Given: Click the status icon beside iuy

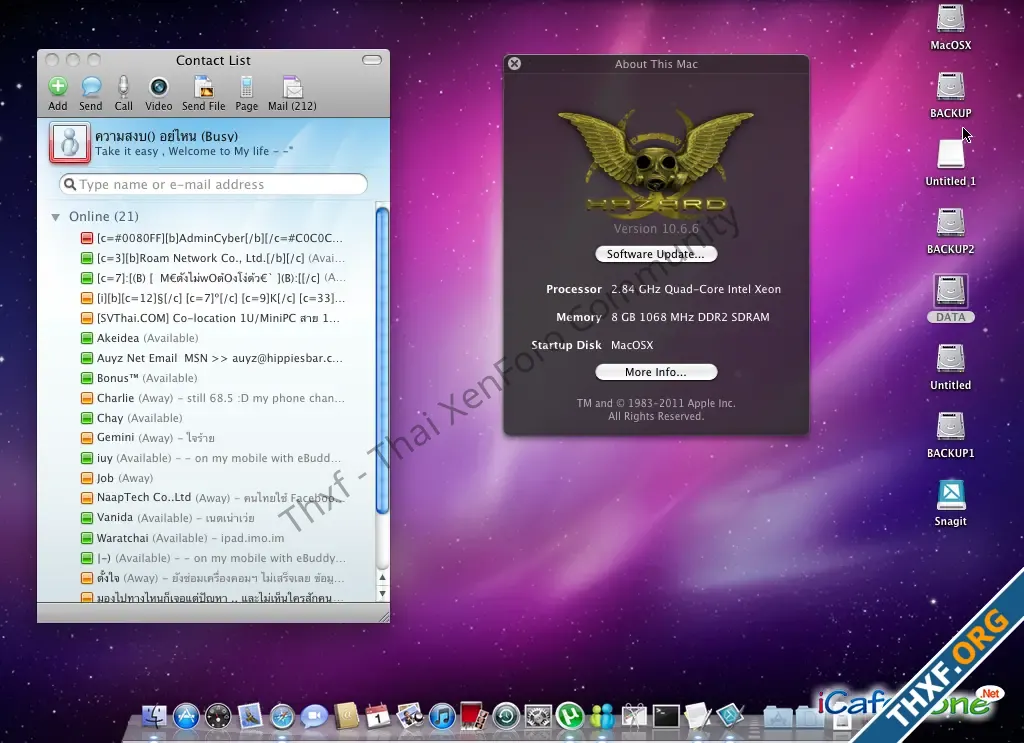Looking at the screenshot, I should 86,458.
